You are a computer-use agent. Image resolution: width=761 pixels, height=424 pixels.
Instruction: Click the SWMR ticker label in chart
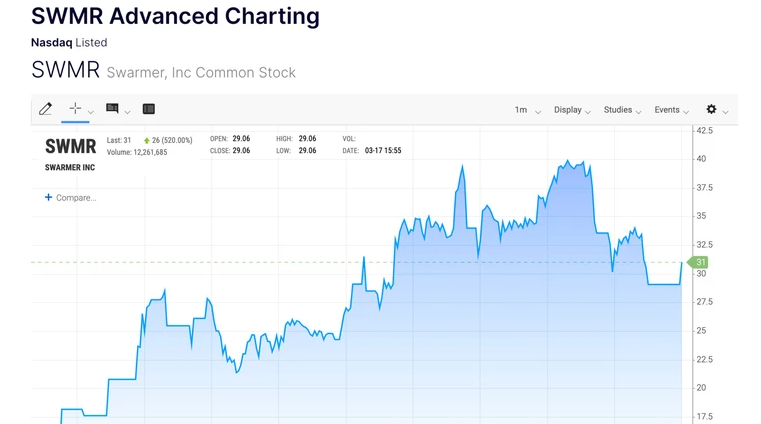(70, 147)
